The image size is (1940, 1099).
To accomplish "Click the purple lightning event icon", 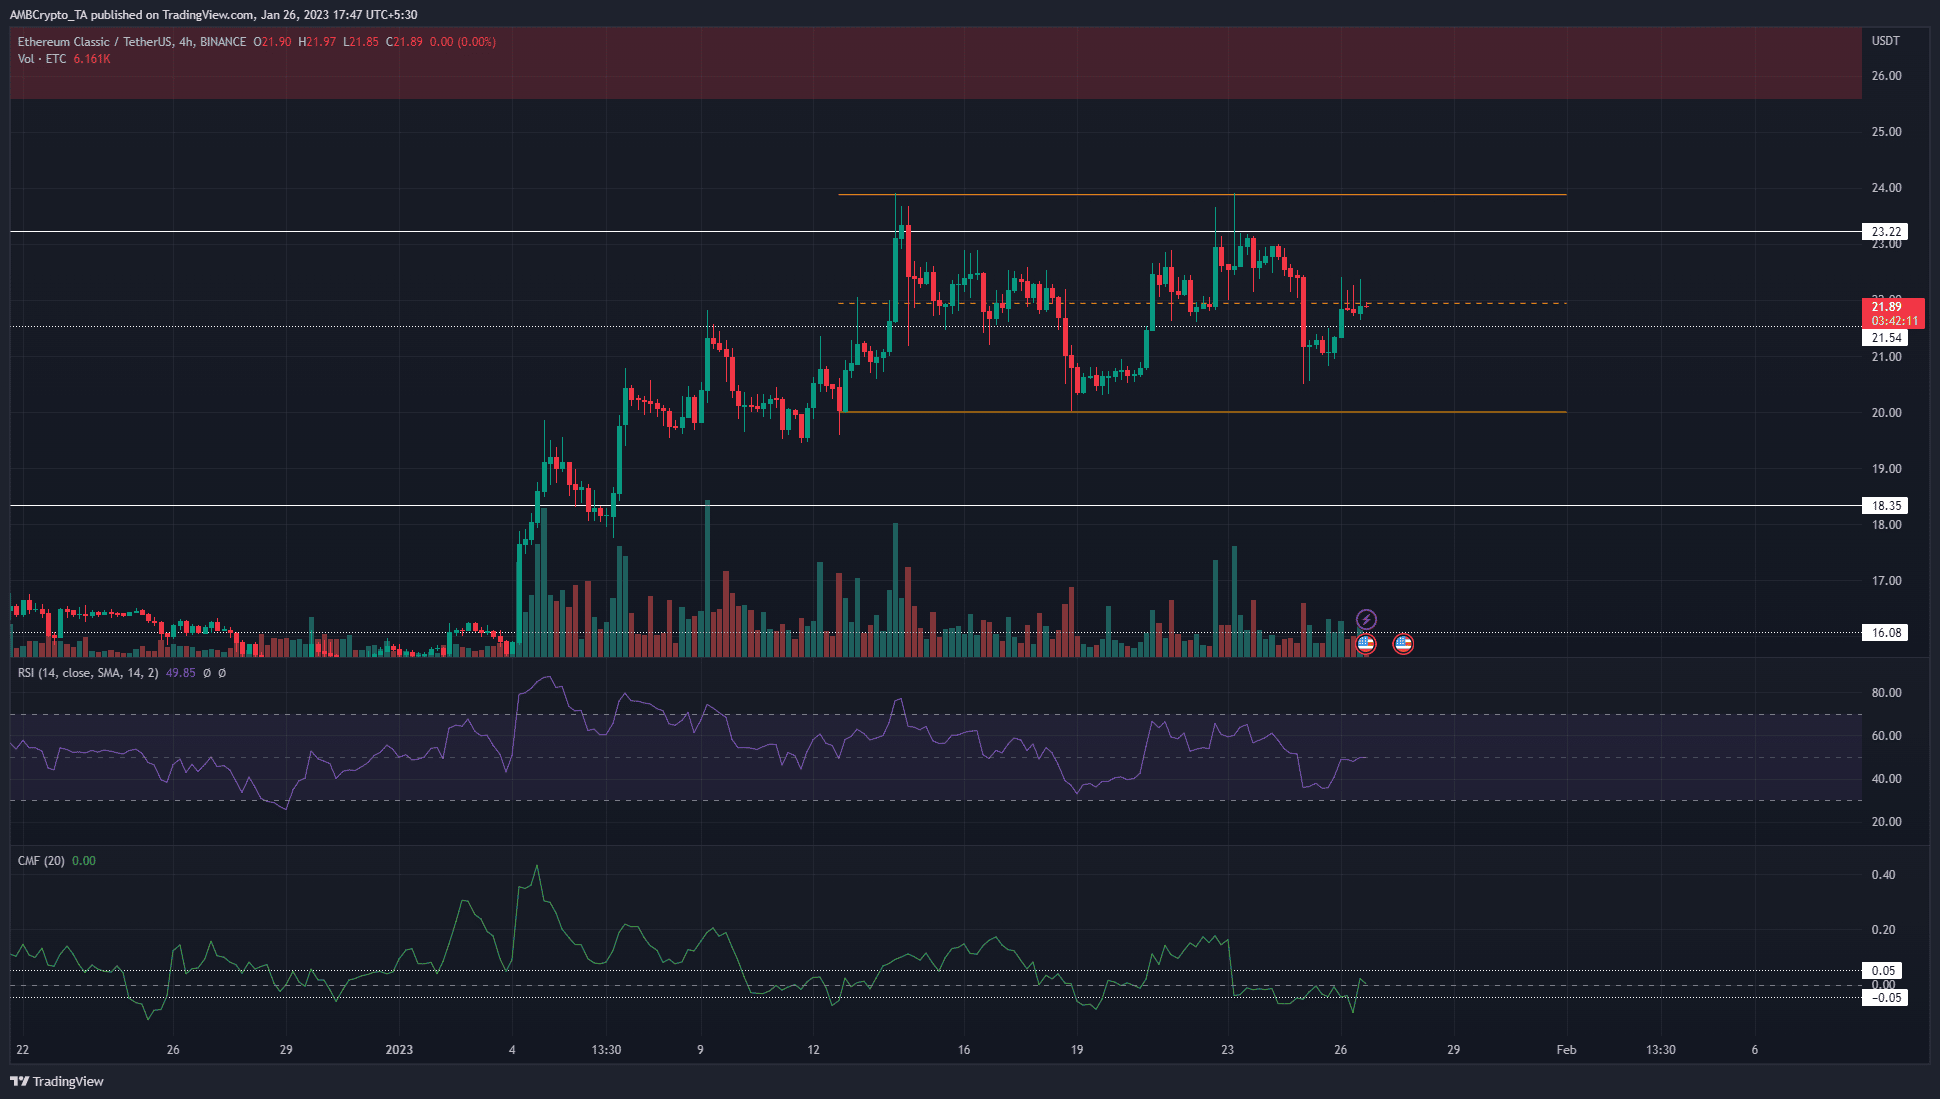I will click(1366, 620).
